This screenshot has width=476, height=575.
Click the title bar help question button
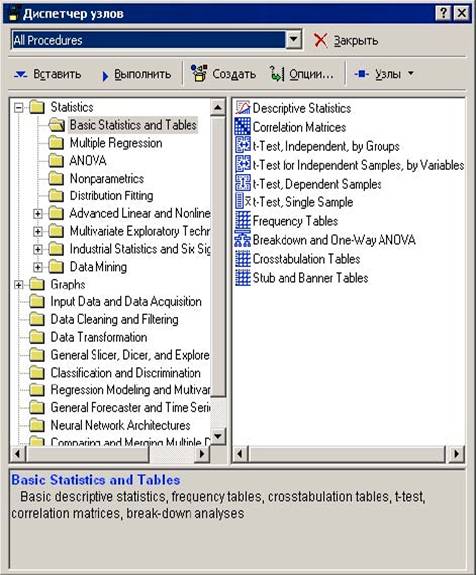click(x=443, y=14)
